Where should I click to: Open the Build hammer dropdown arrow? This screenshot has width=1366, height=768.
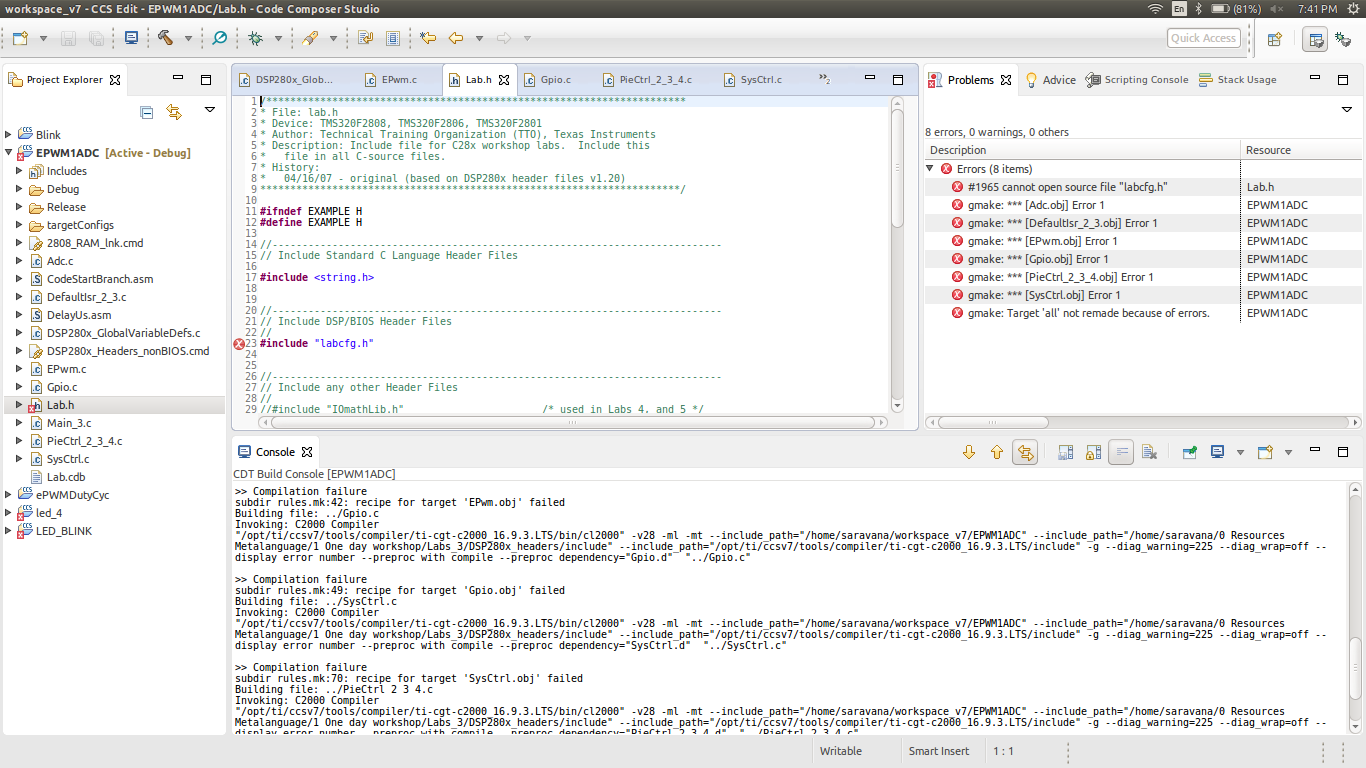188,38
